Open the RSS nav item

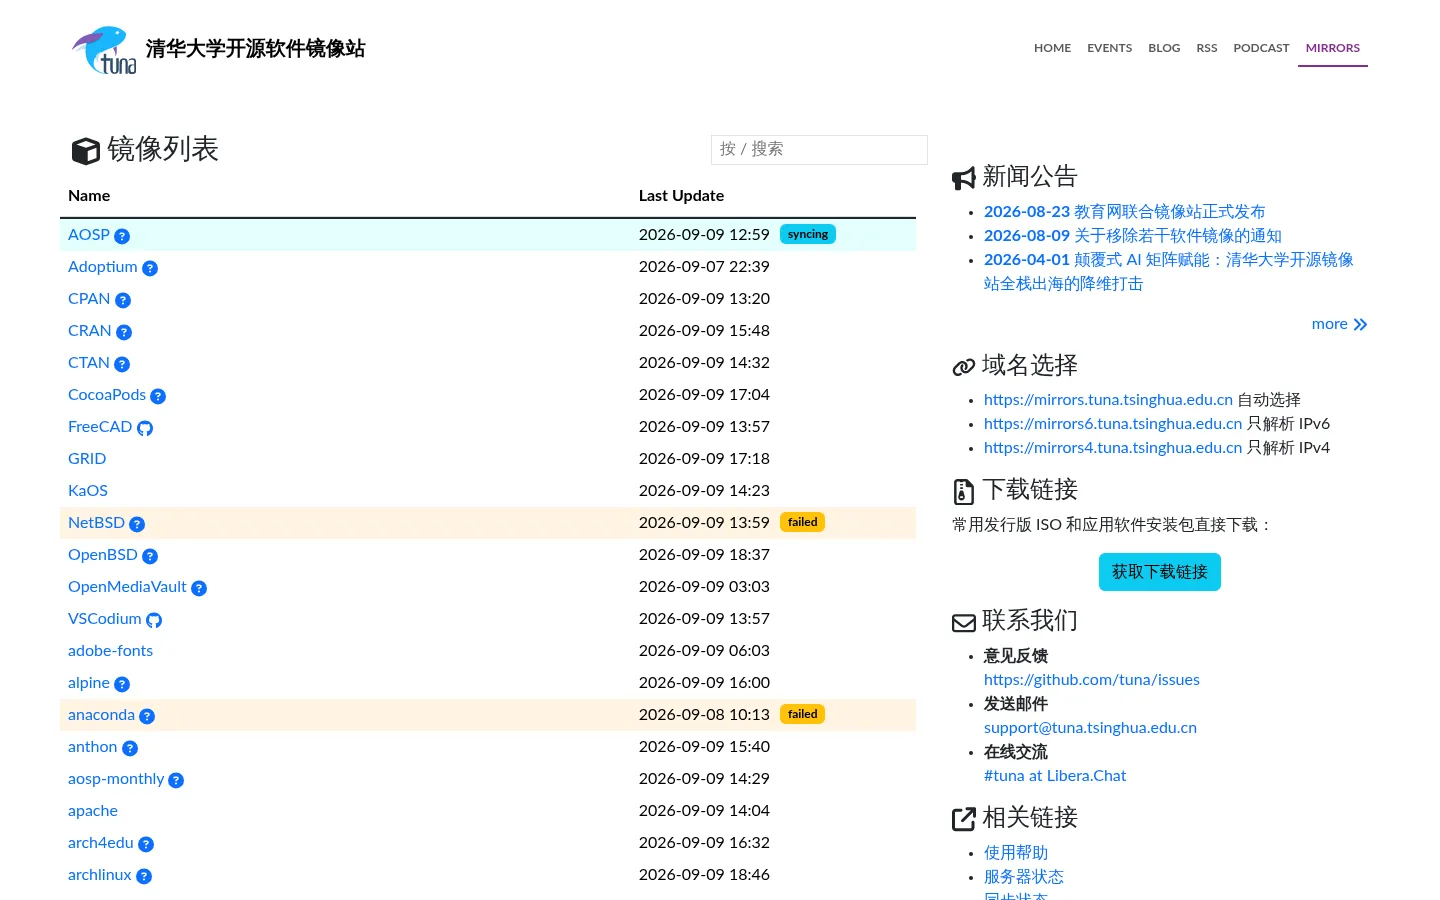pyautogui.click(x=1207, y=48)
